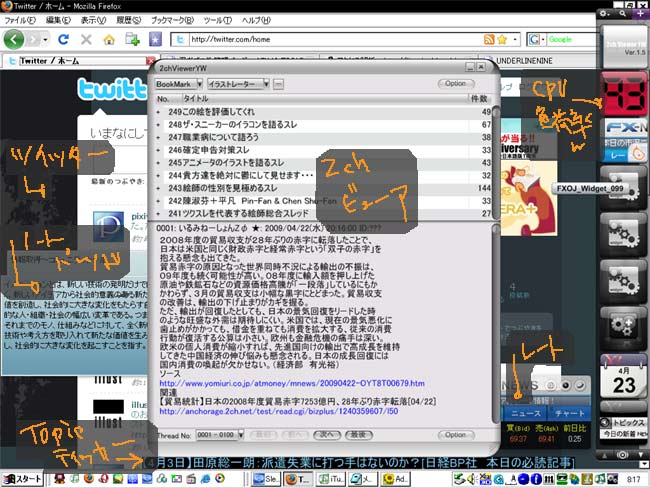Expand thread 249 この絵を評価してくれ plus
Image resolution: width=650 pixels, height=488 pixels.
[x=158, y=112]
